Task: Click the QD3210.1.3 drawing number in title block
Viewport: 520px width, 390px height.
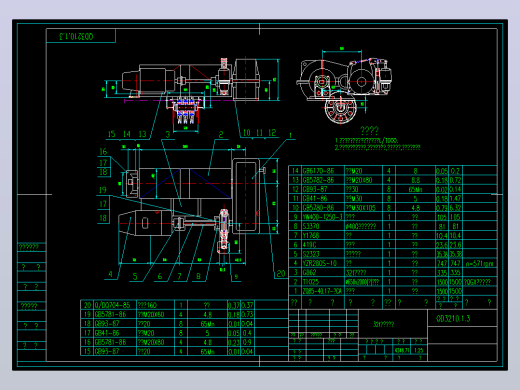Action: [x=453, y=319]
